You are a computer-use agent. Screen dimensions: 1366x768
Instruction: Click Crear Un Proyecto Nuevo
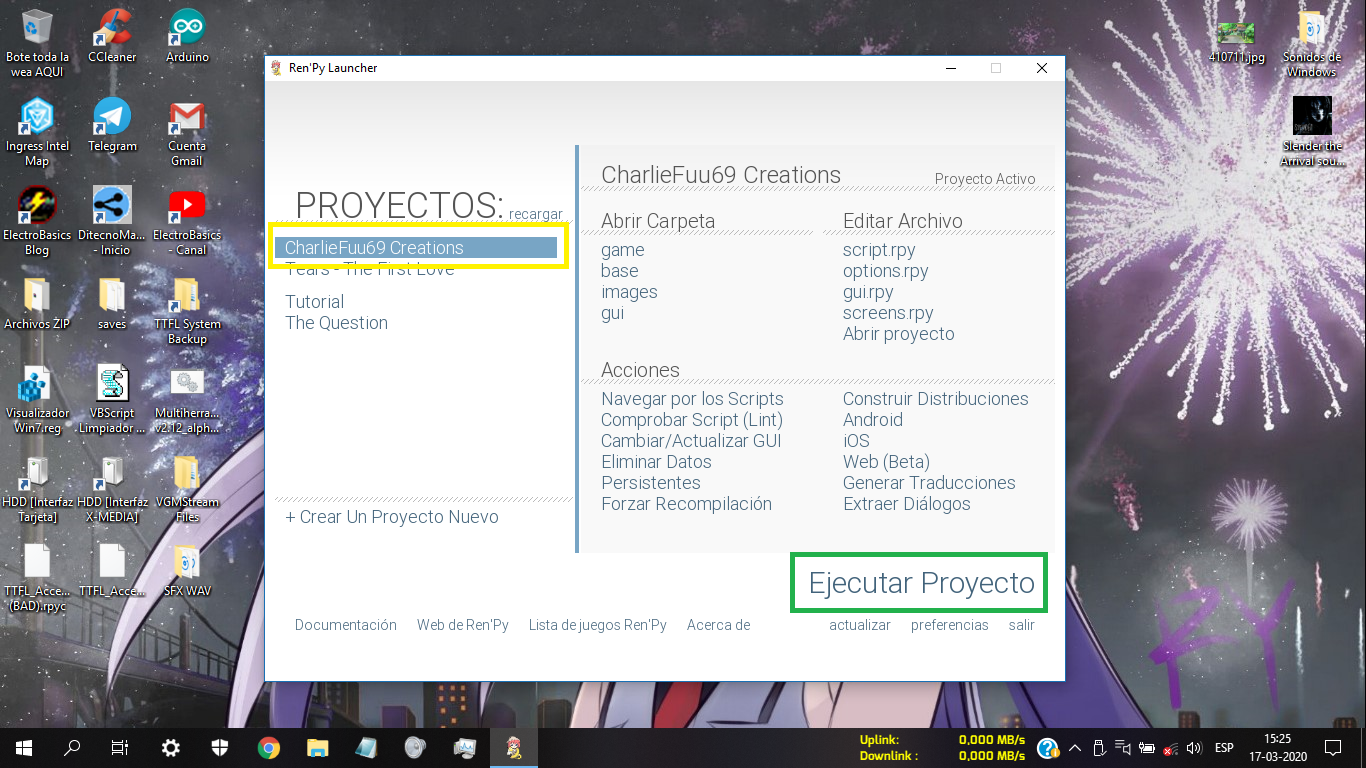click(392, 517)
